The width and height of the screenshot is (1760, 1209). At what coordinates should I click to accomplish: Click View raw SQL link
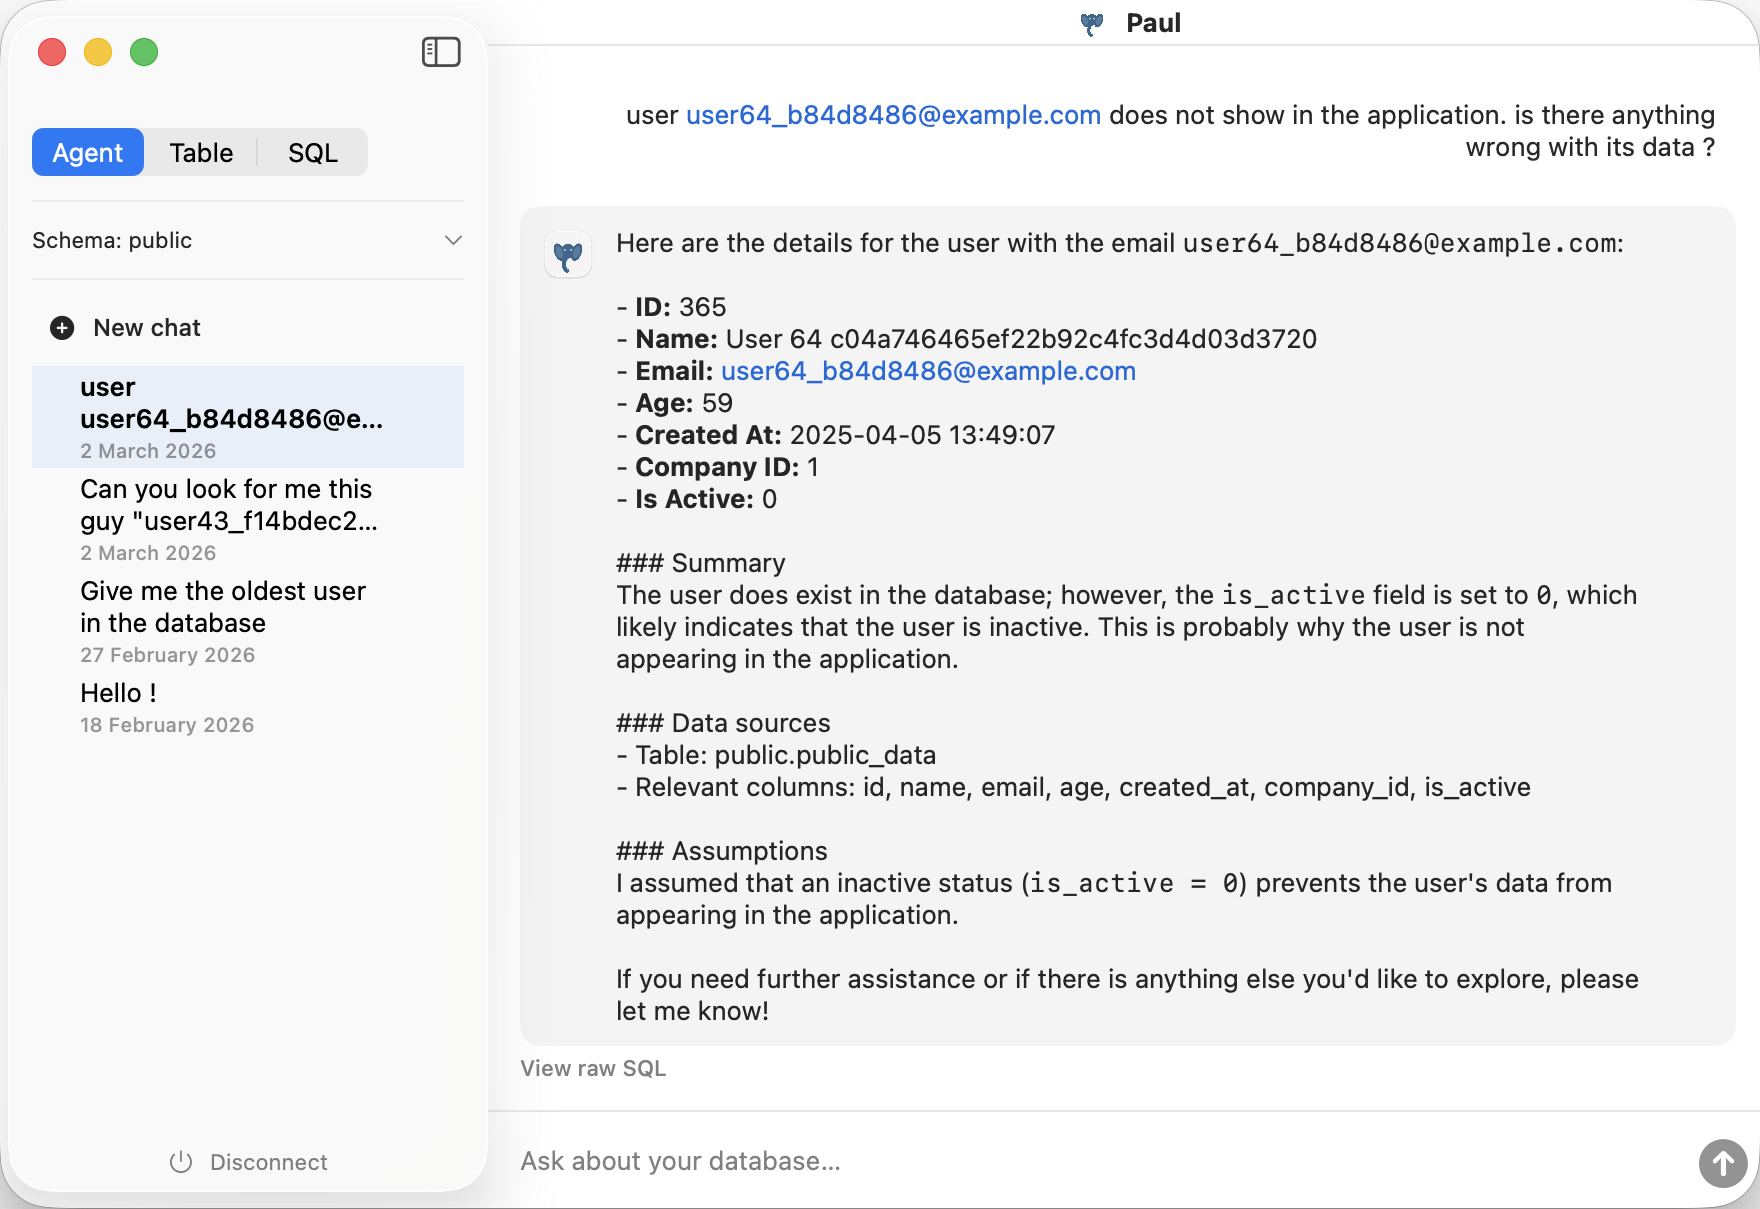[593, 1068]
